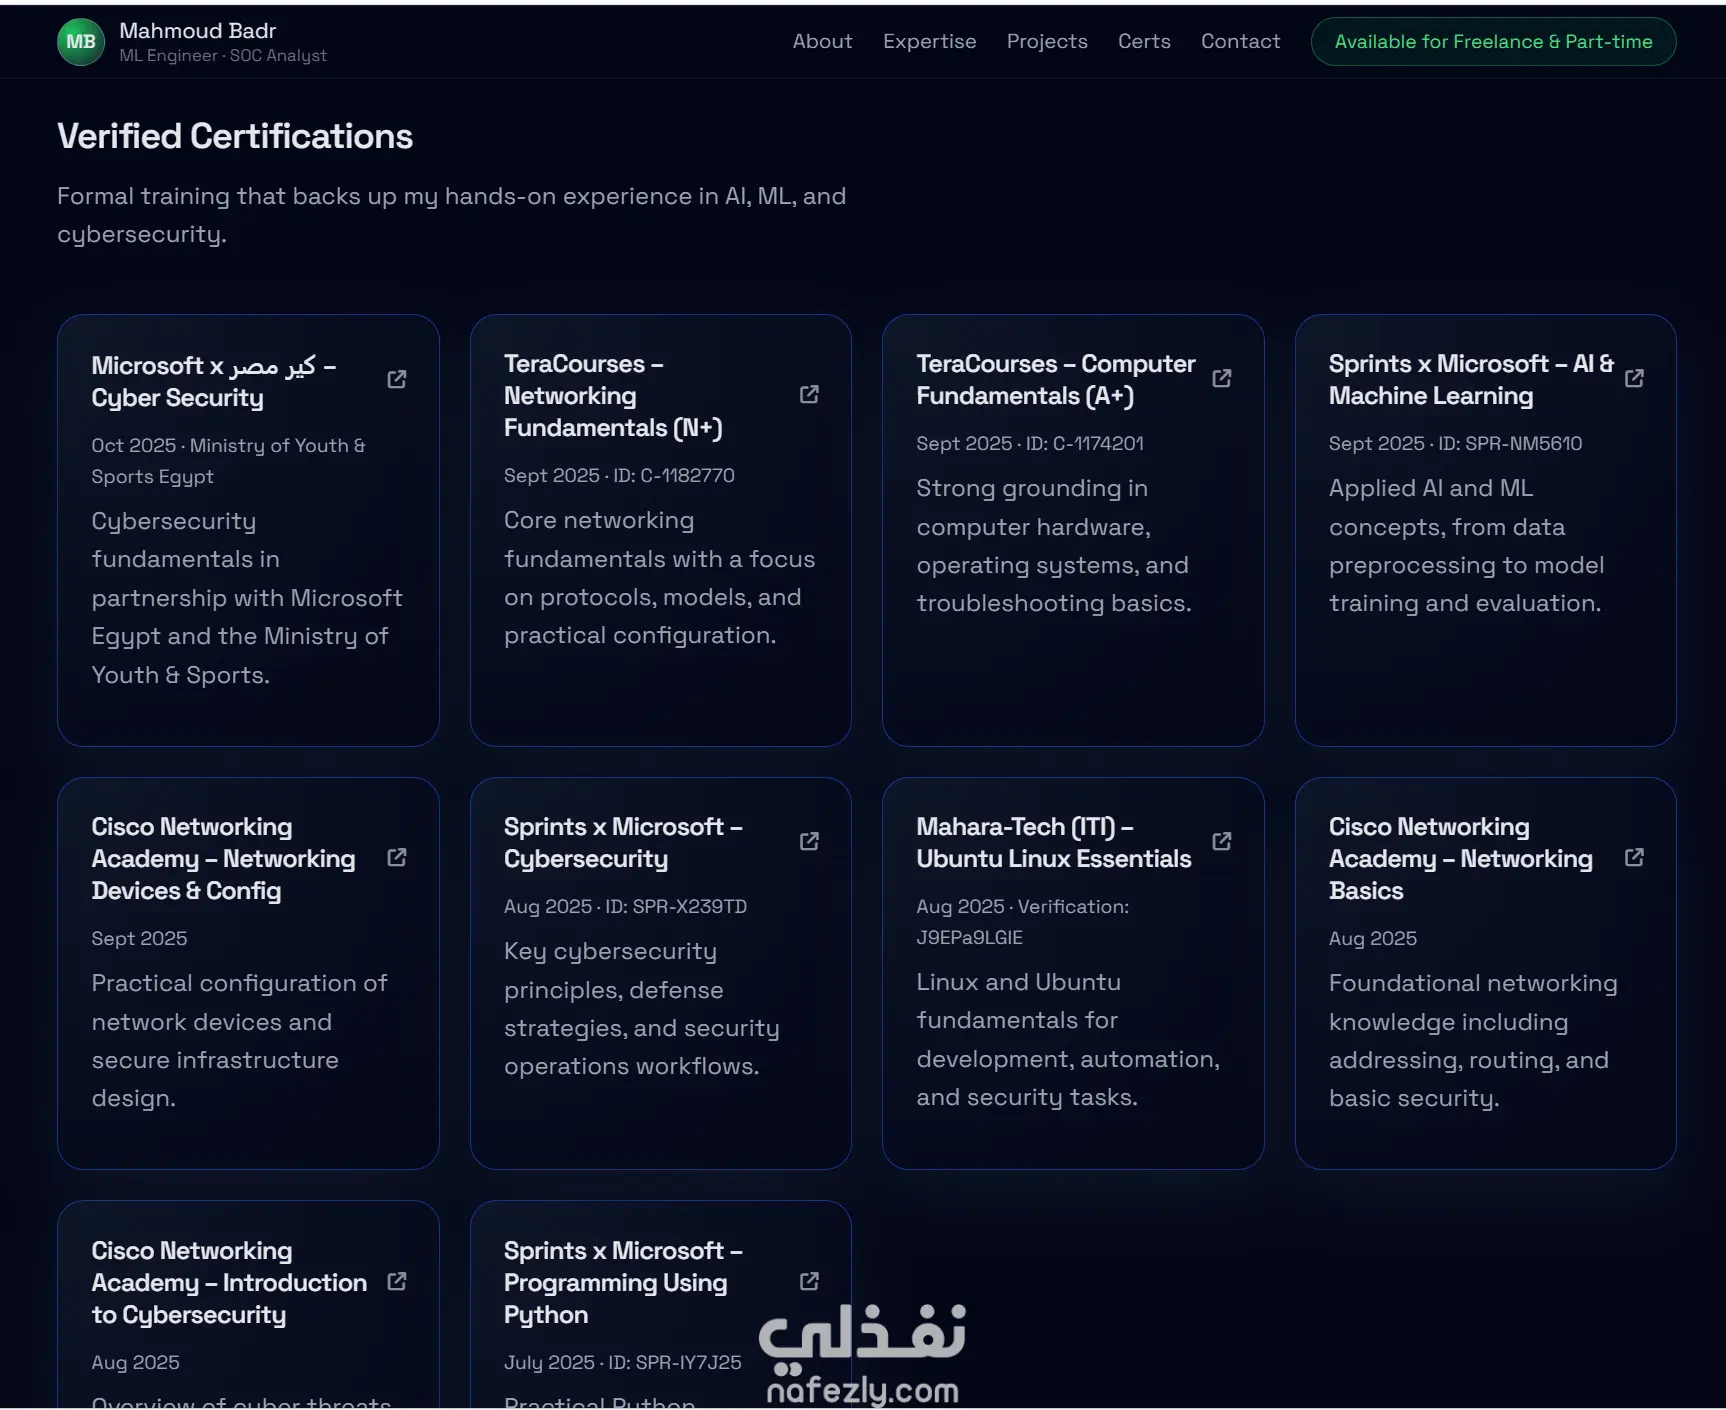Open TeraCourses Networking Fundamentals (N+) title
This screenshot has width=1726, height=1410.
(613, 396)
